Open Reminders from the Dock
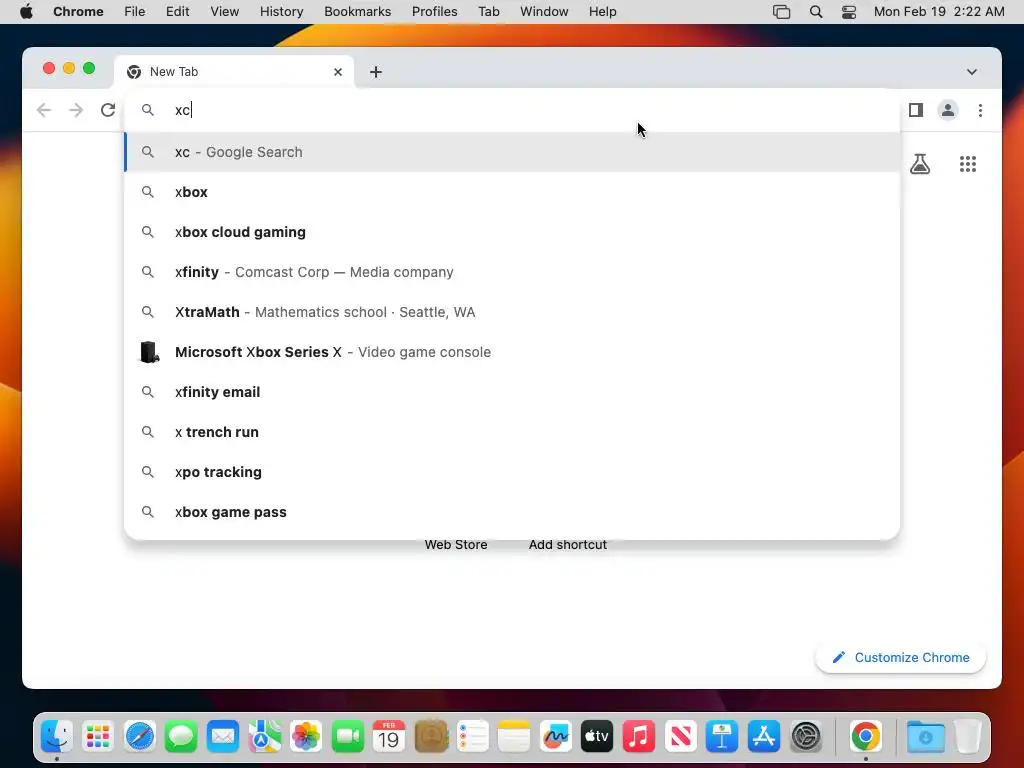The height and width of the screenshot is (768, 1024). tap(472, 737)
